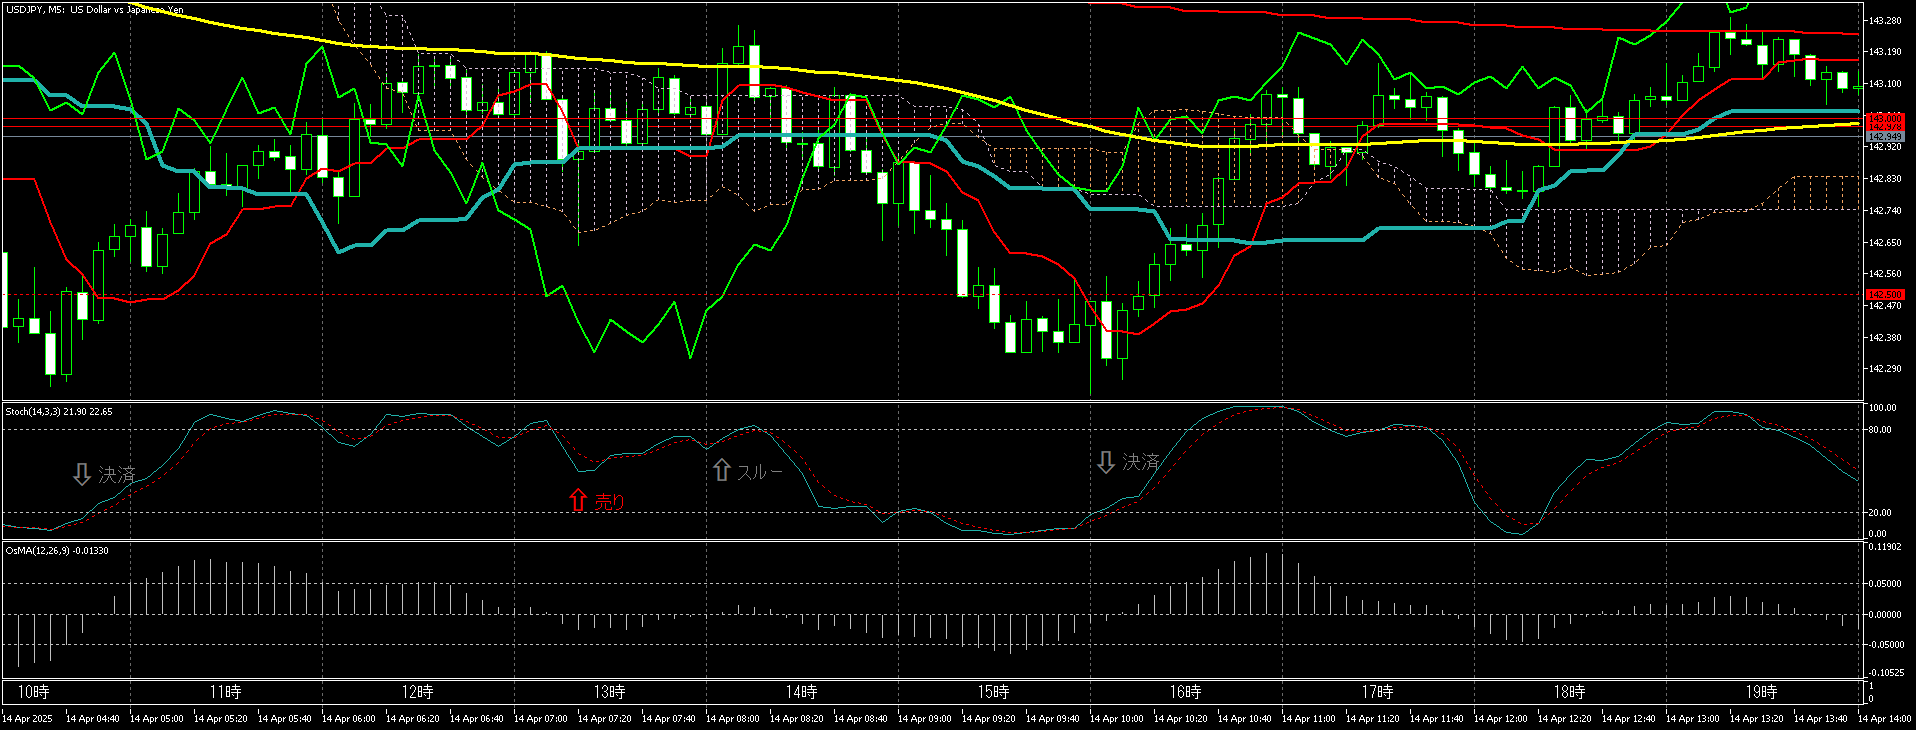Click the gray up arrow beside スルー
The height and width of the screenshot is (730, 1916).
(x=722, y=469)
